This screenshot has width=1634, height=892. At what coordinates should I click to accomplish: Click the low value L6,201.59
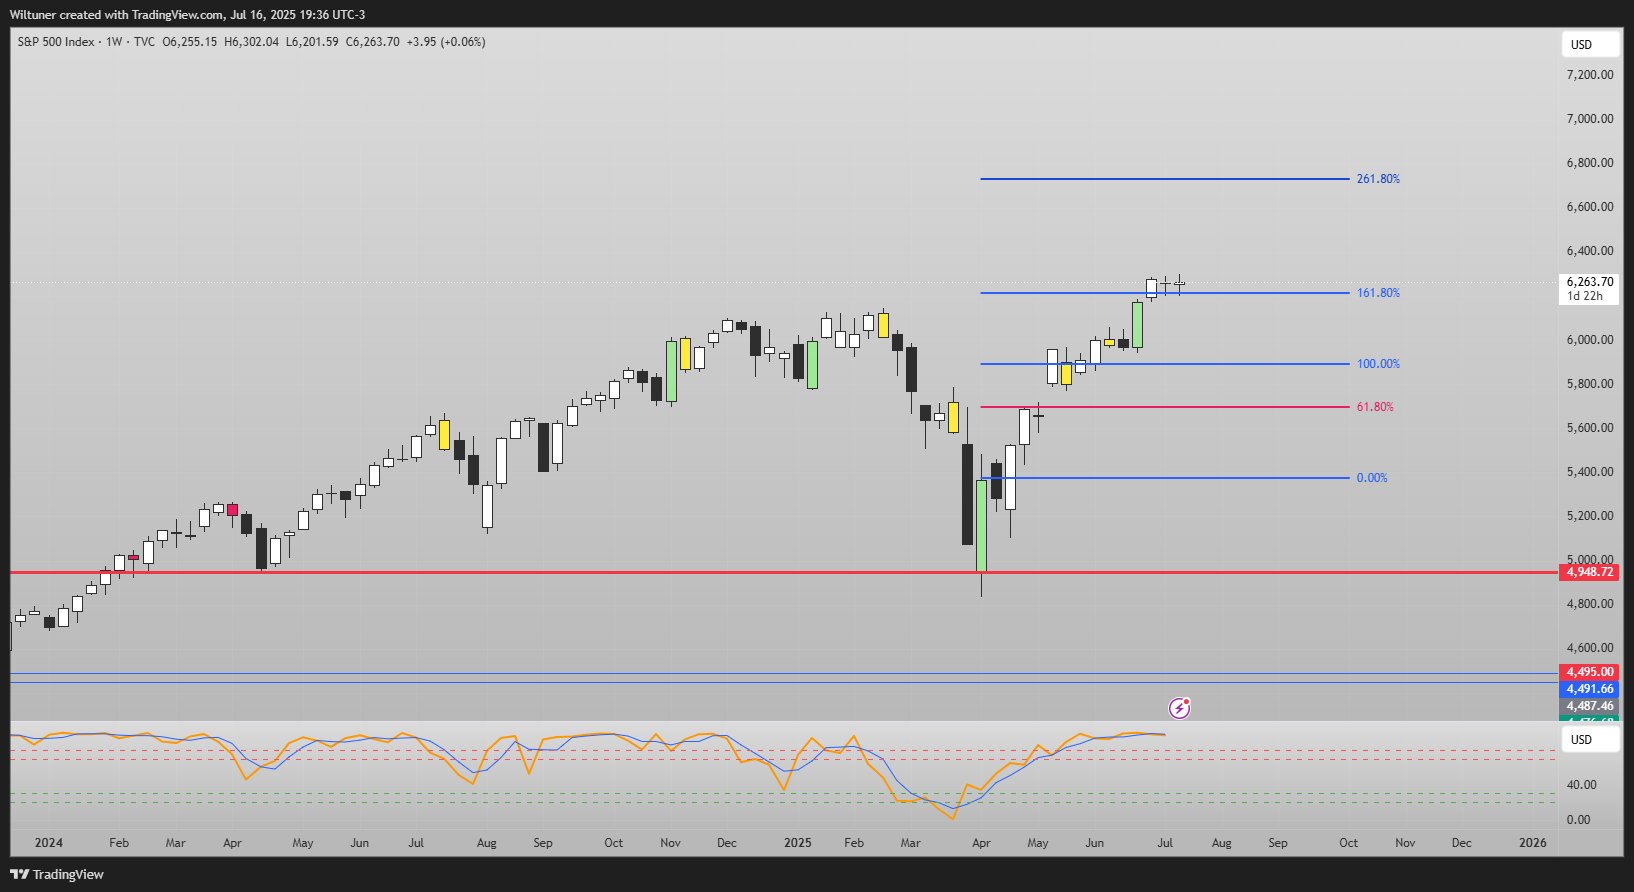(312, 42)
